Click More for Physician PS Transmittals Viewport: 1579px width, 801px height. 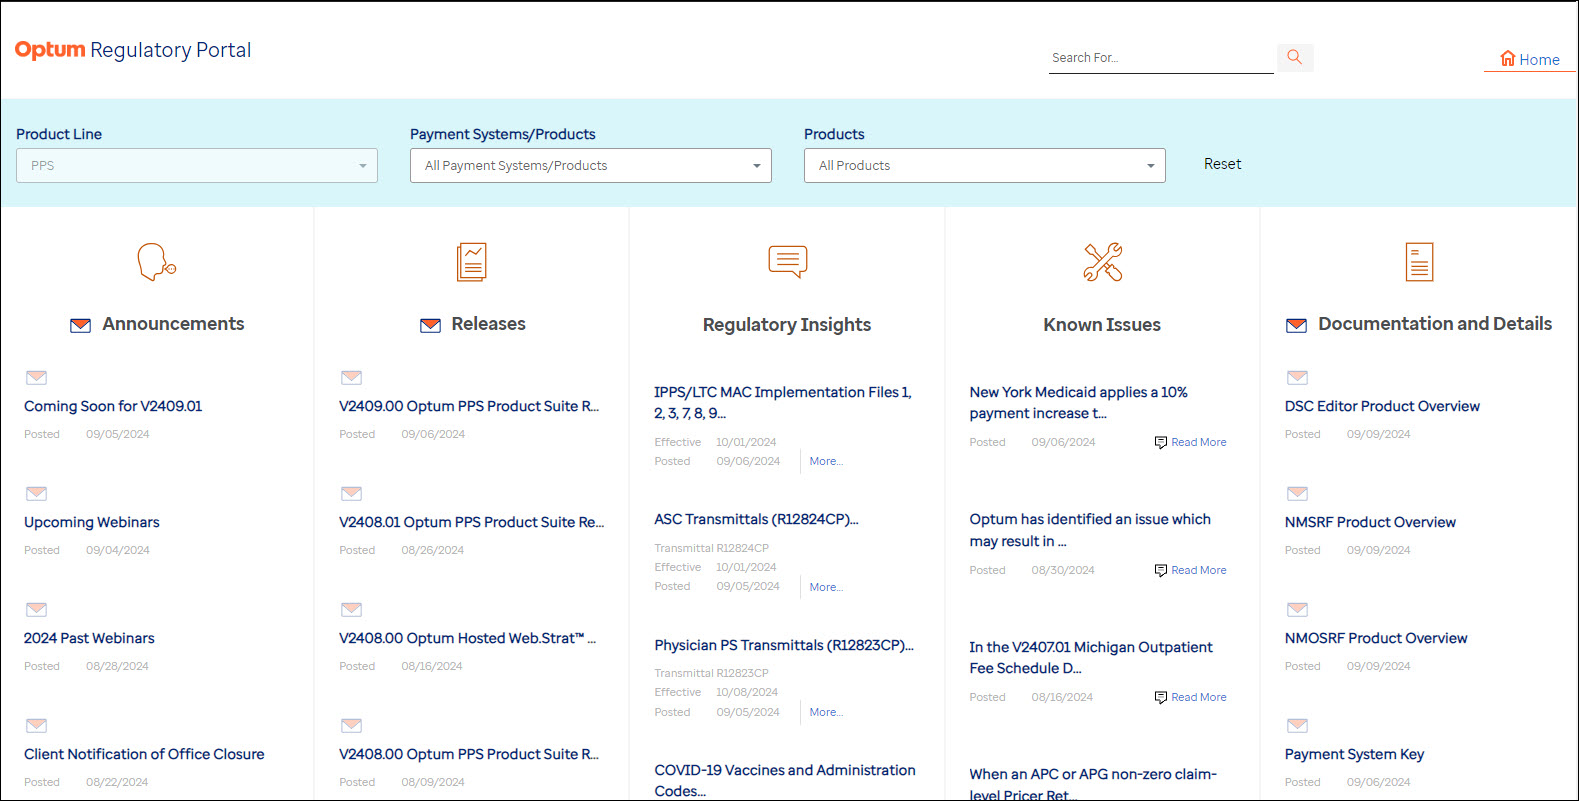826,712
